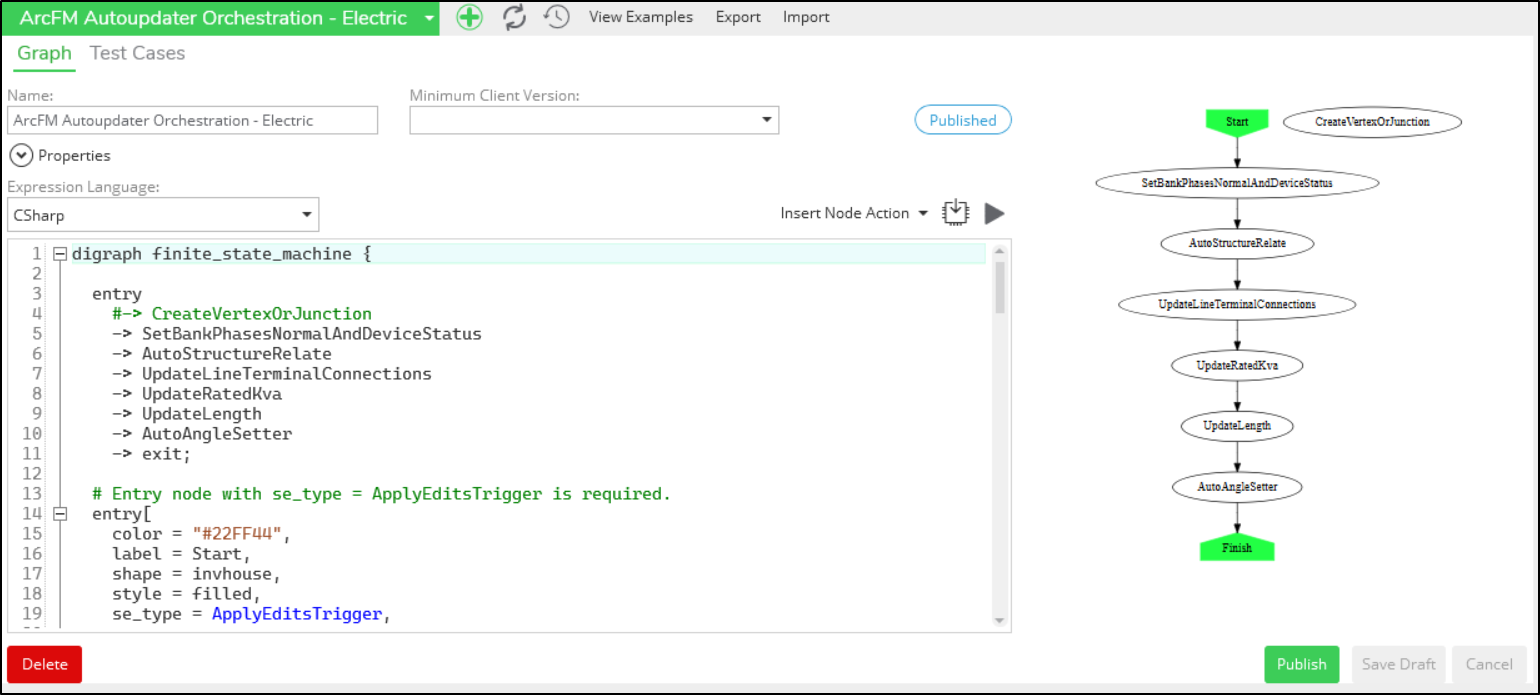Viewport: 1540px width, 695px height.
Task: Click the comment about ApplyEditsTrigger entry node
Action: pyautogui.click(x=381, y=494)
